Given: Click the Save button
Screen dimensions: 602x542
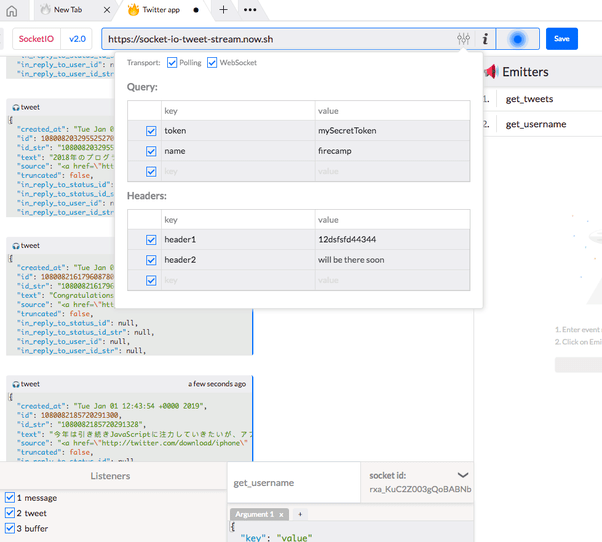Looking at the screenshot, I should pos(562,39).
